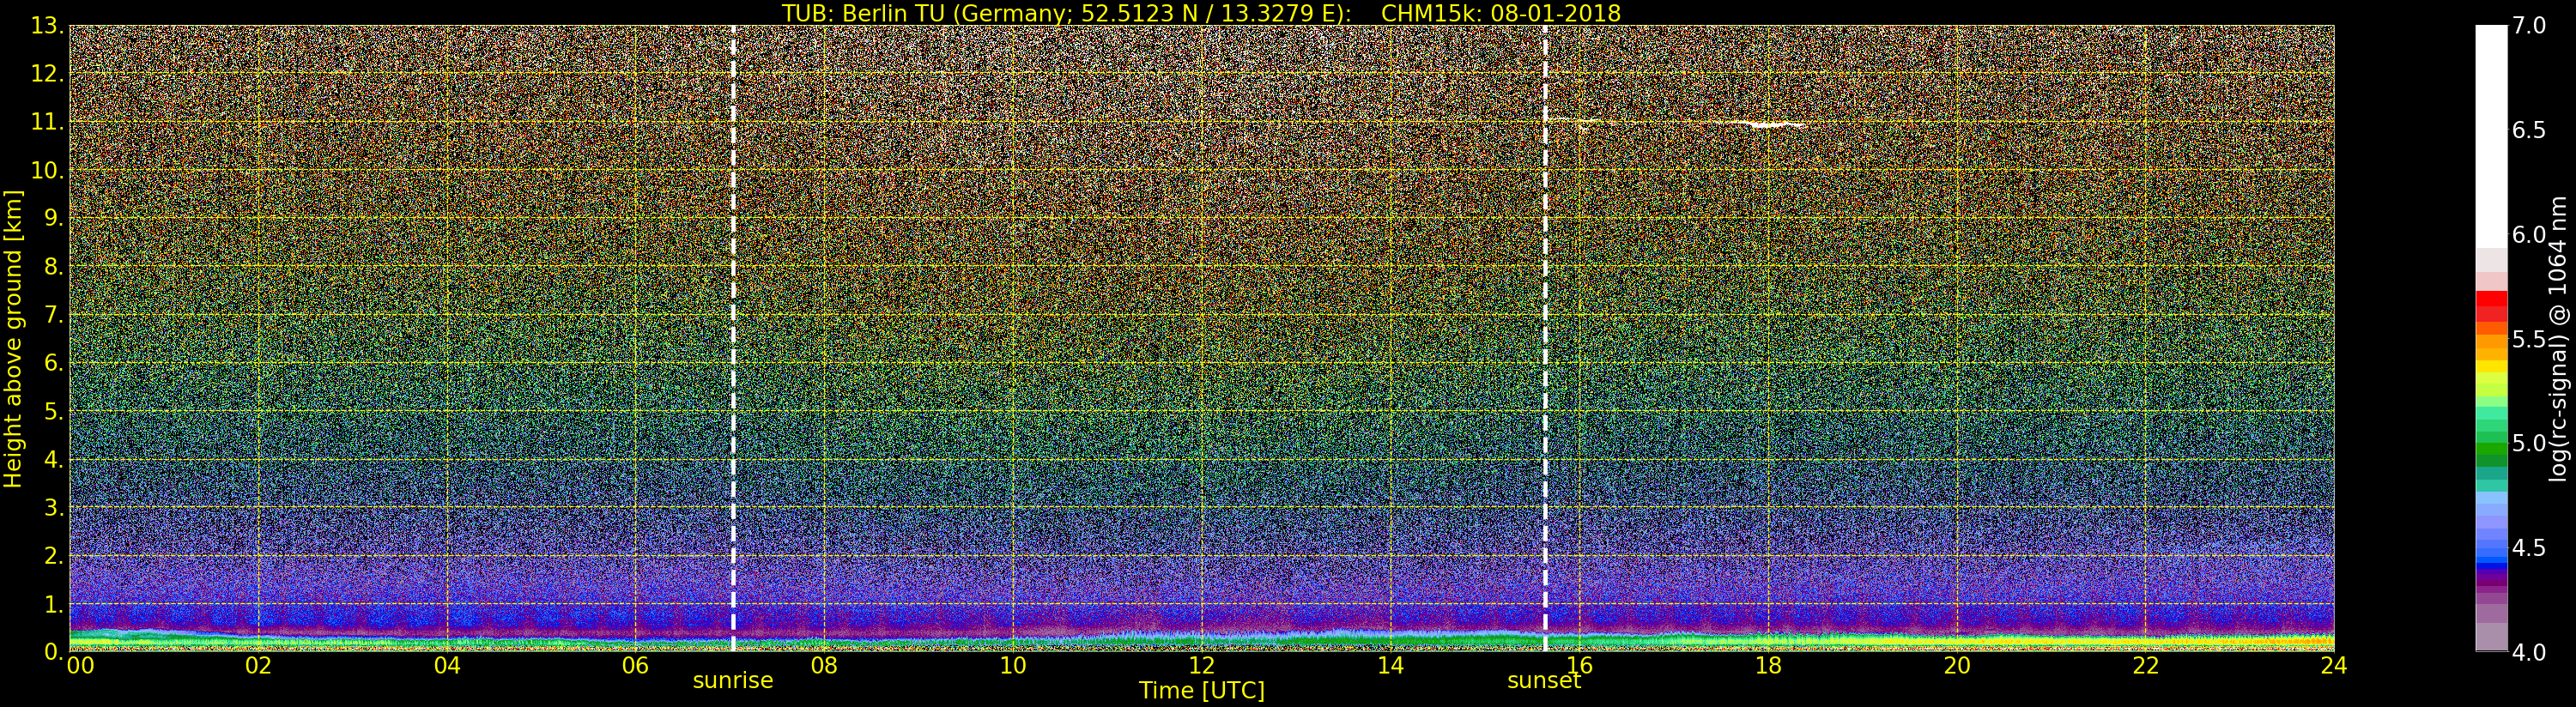Image resolution: width=2576 pixels, height=707 pixels.
Task: Click the height axis tick label '5.'
Action: pyautogui.click(x=54, y=411)
